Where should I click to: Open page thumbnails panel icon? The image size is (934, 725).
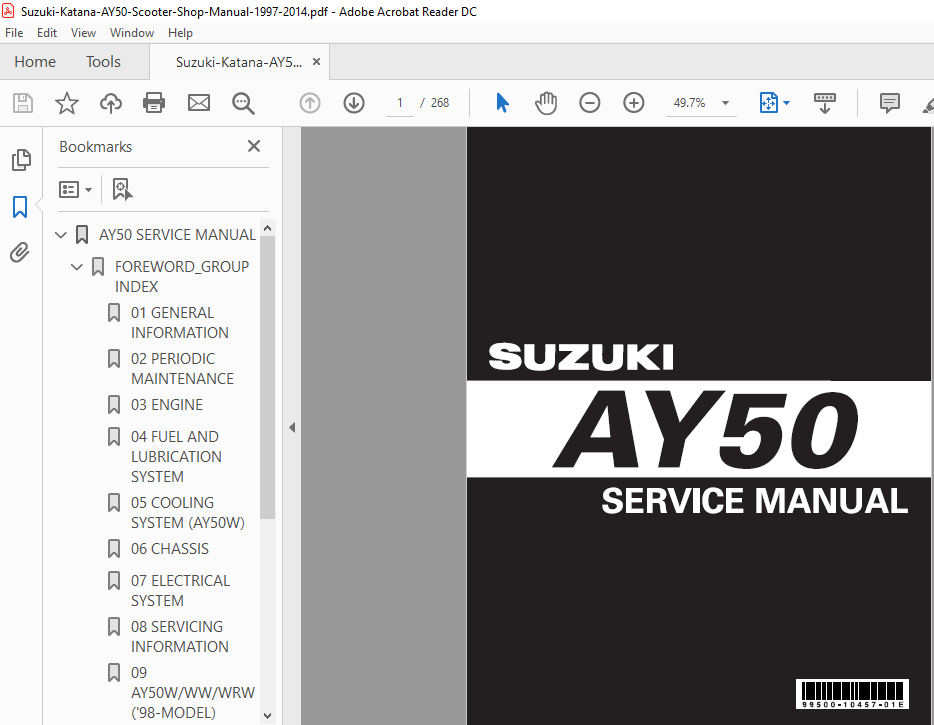click(x=21, y=160)
